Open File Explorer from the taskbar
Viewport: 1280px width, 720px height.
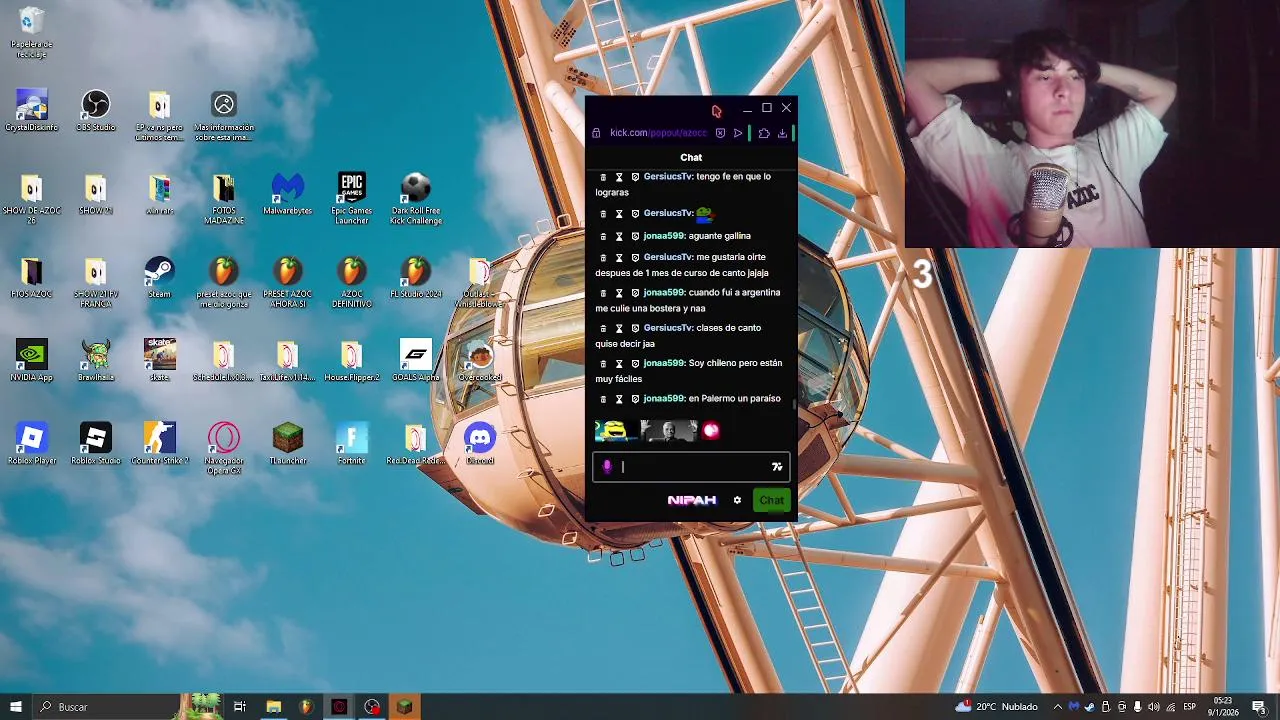point(273,707)
